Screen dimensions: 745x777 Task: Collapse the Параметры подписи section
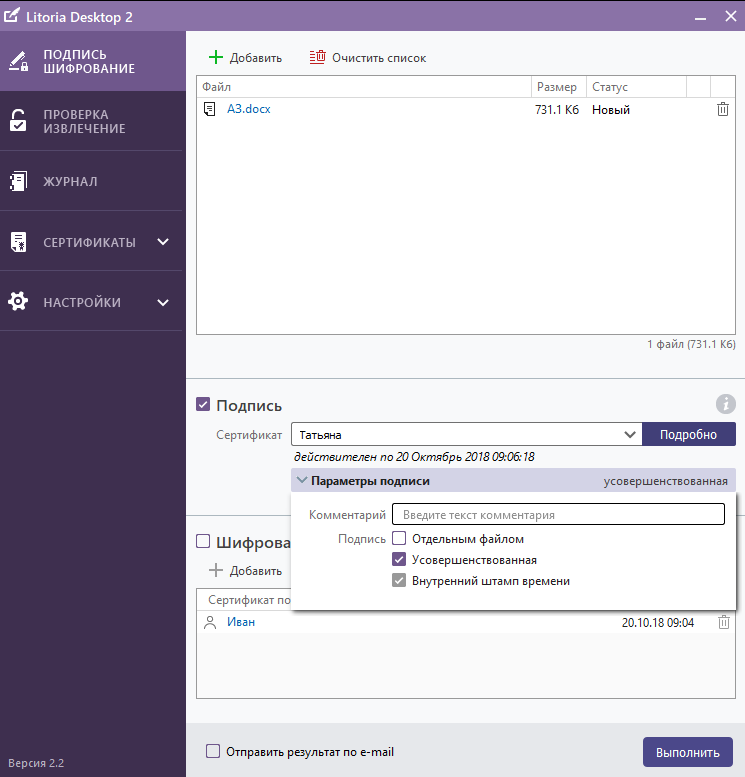click(x=514, y=481)
